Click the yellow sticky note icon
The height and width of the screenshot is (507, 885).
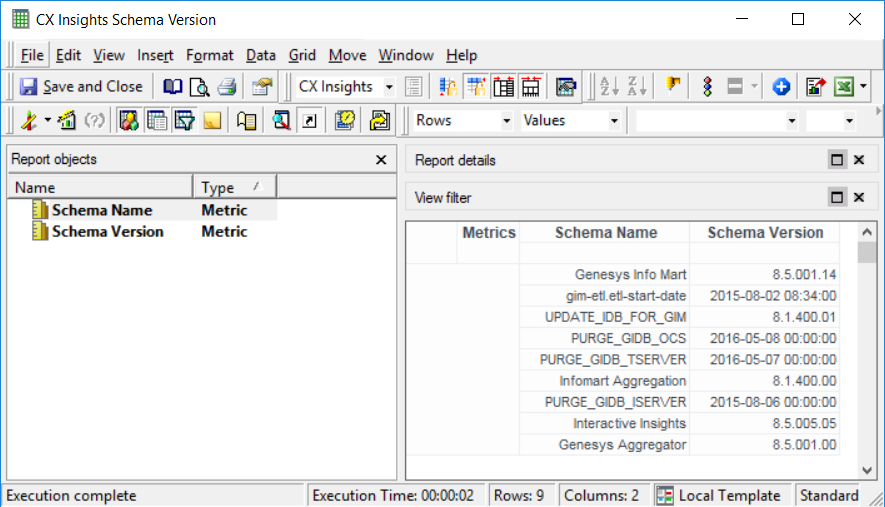212,121
